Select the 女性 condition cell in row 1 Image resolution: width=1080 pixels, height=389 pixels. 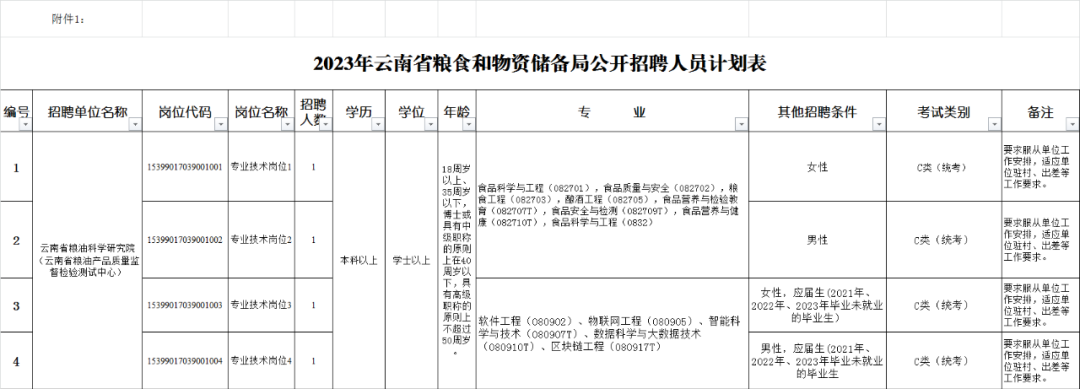tap(818, 167)
